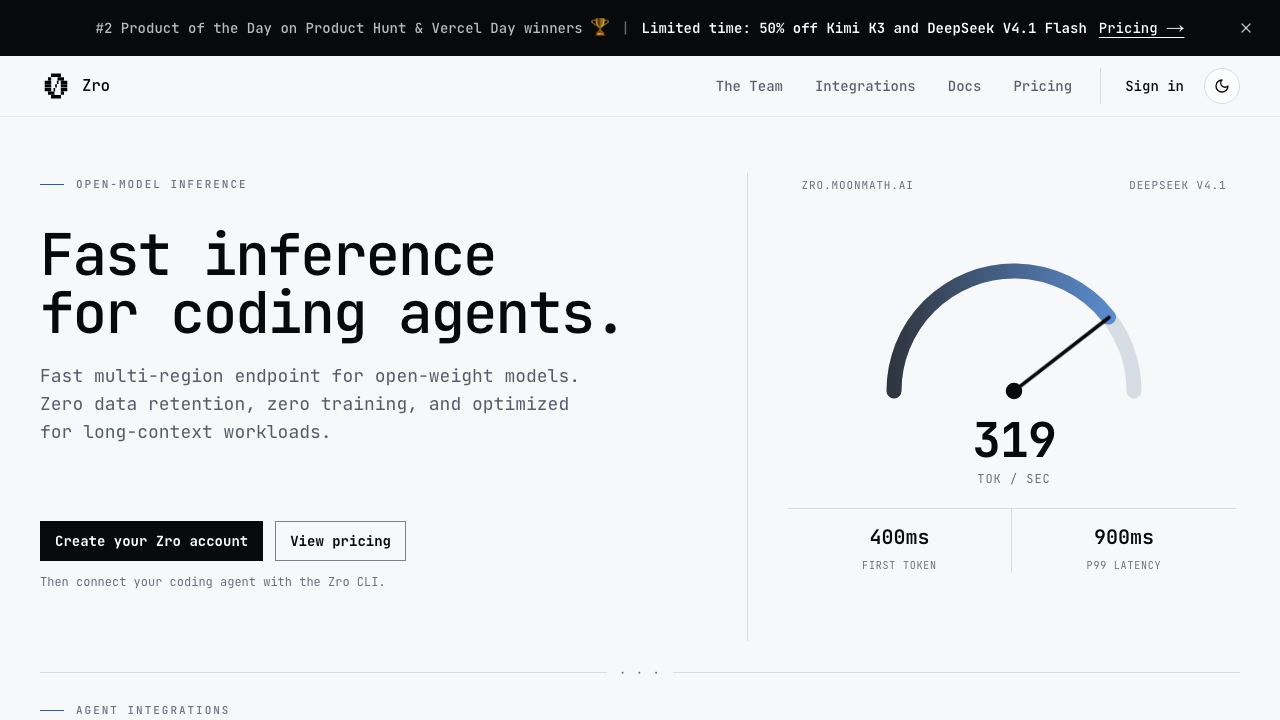This screenshot has height=720, width=1280.
Task: Open the Integrations nav item
Action: (x=865, y=86)
